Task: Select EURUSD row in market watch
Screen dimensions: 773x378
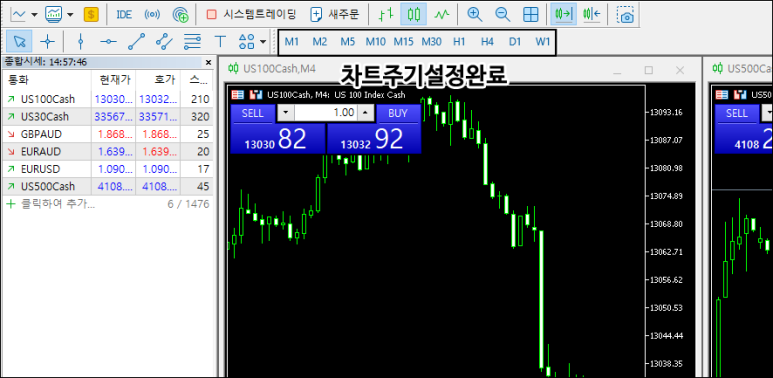Action: pos(107,169)
